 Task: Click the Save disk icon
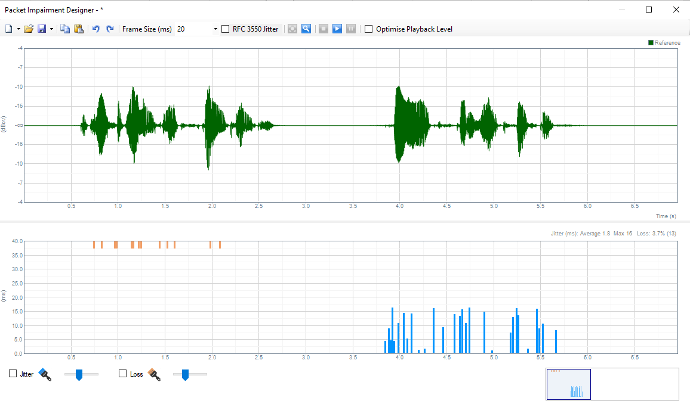42,29
